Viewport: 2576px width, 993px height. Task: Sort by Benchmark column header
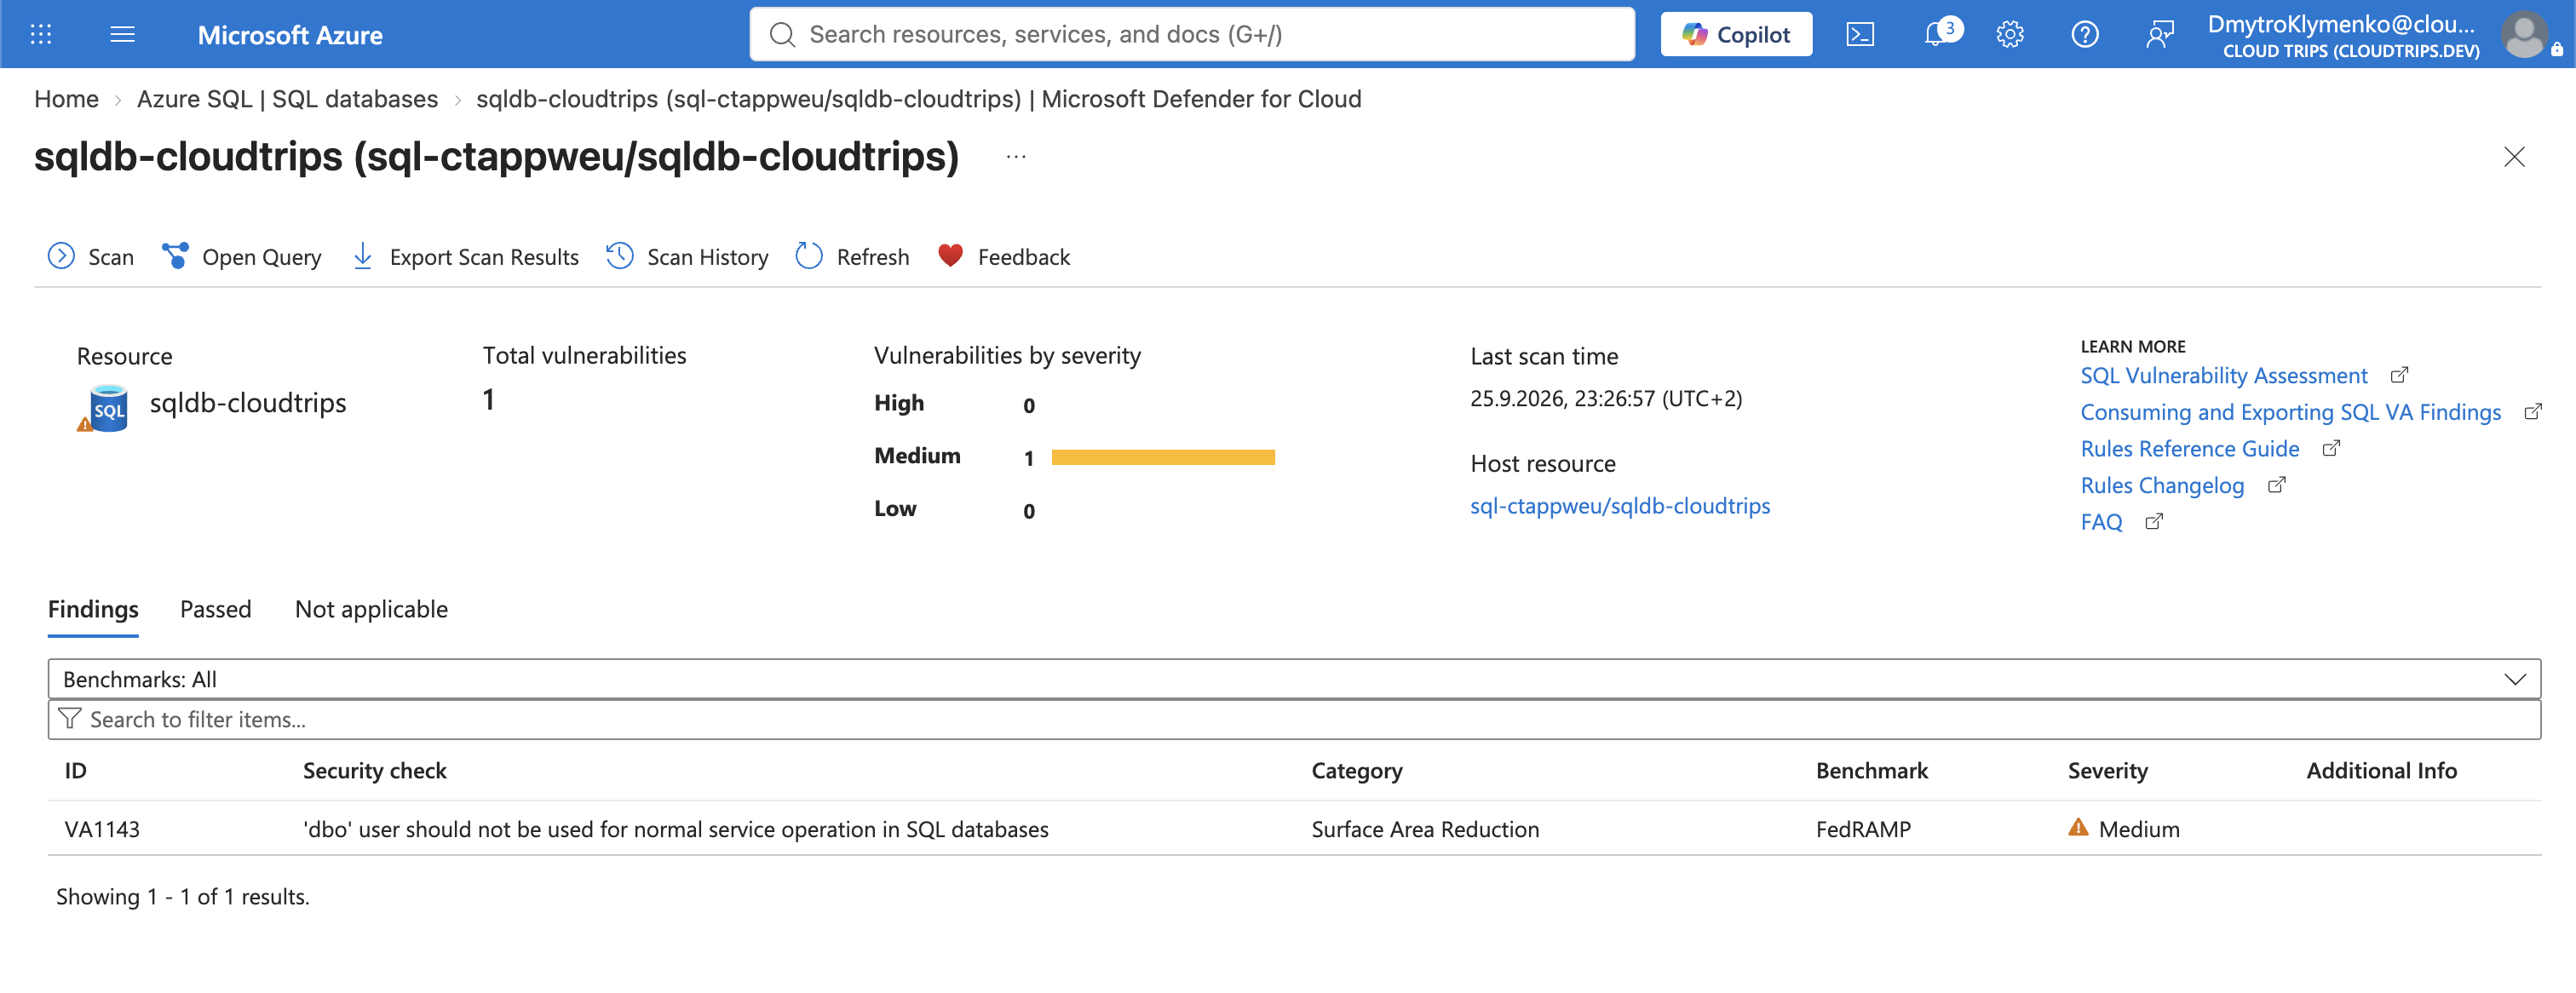[x=1871, y=770]
